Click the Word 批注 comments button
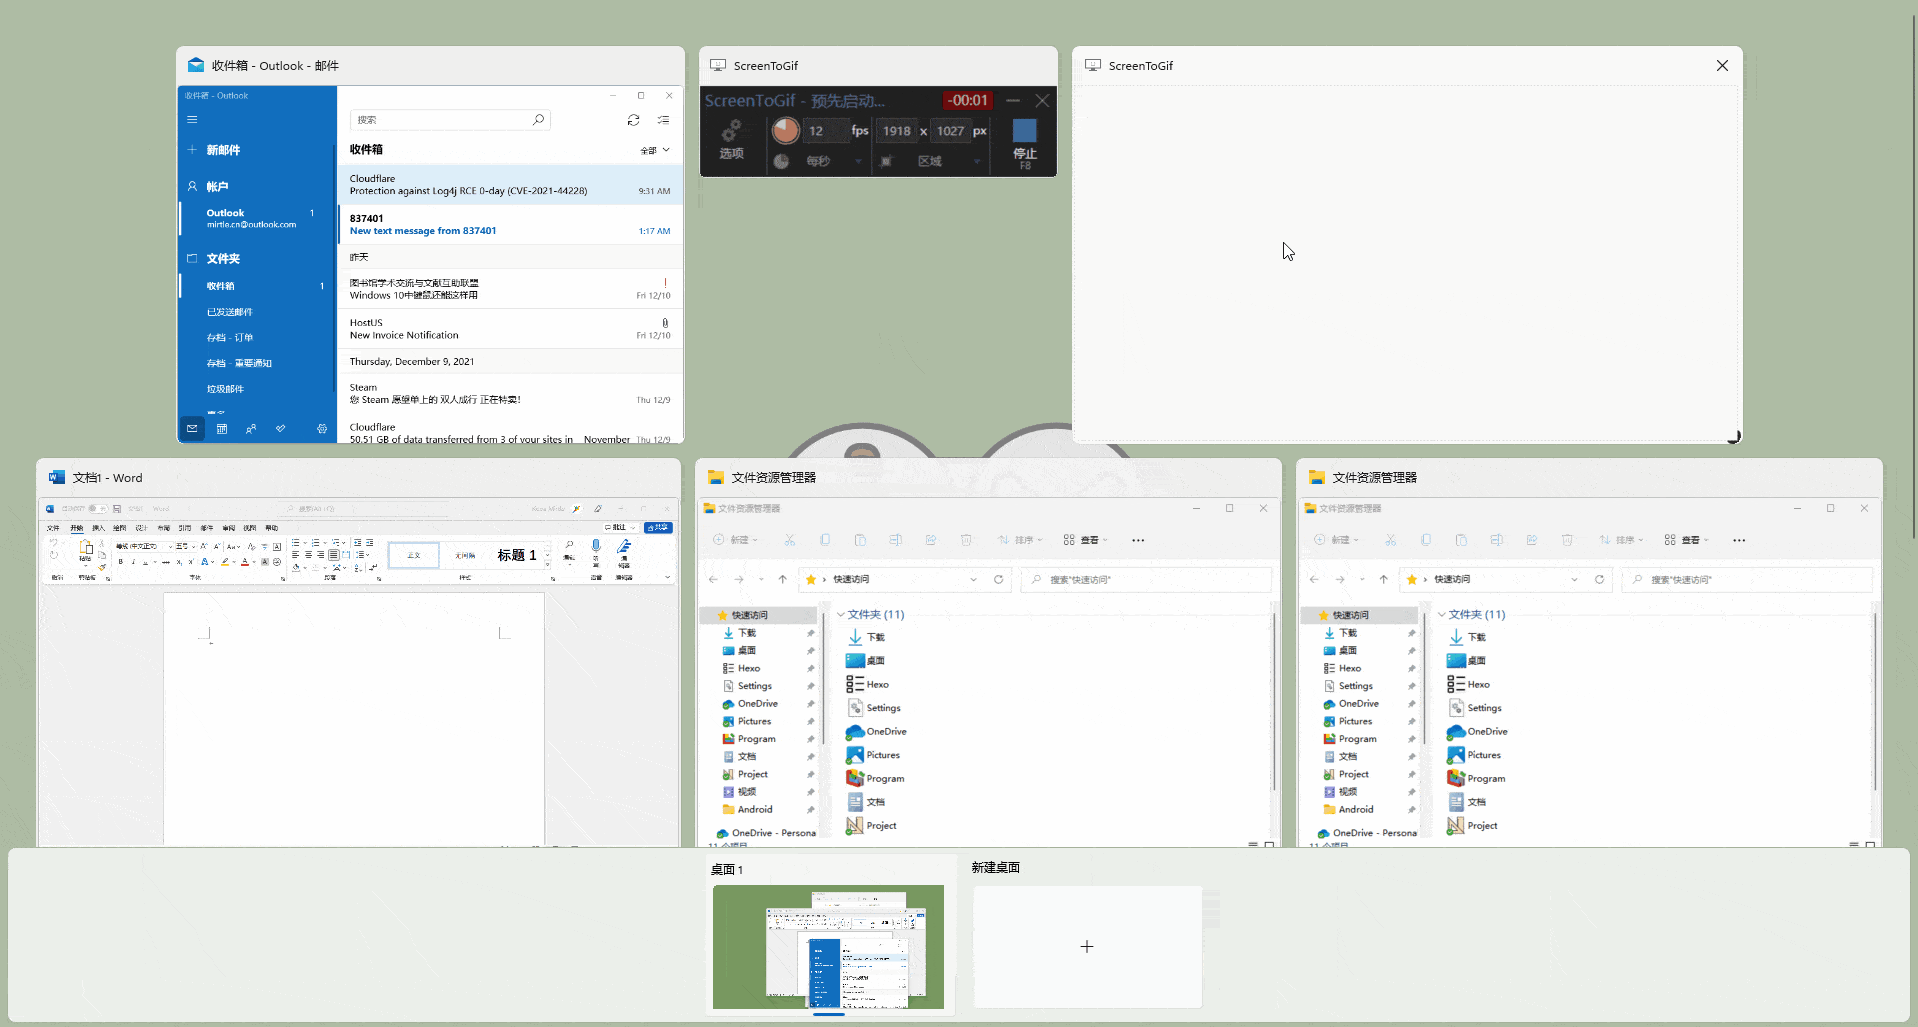Viewport: 1918px width, 1027px height. [620, 527]
